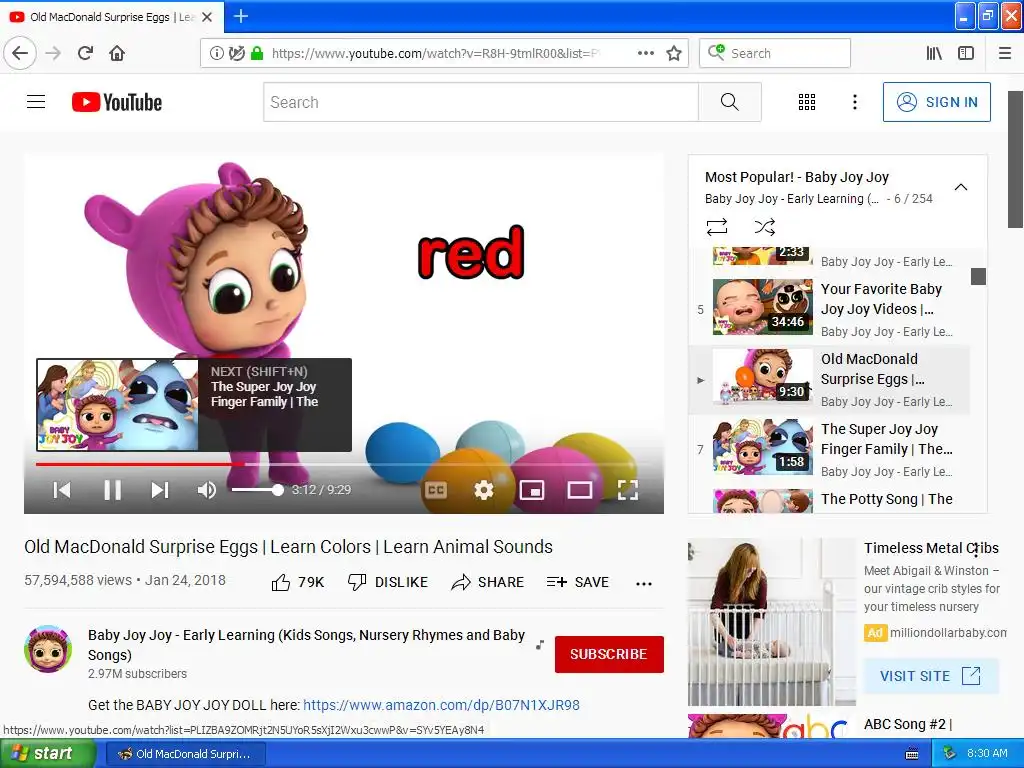The image size is (1024, 768).
Task: Click the system tray clock 8:30 AM
Action: pyautogui.click(x=987, y=753)
